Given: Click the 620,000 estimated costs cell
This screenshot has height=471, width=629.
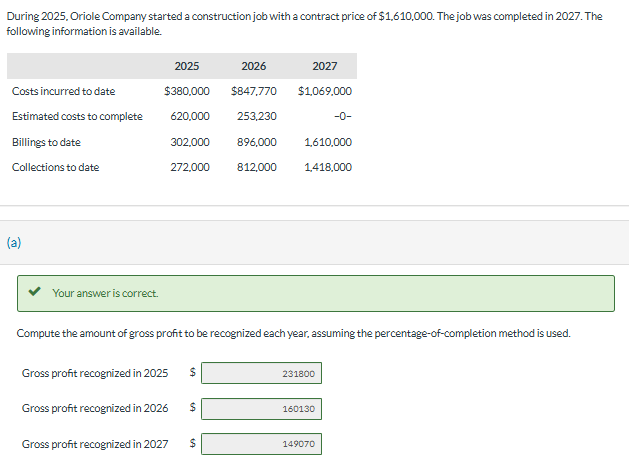Looking at the screenshot, I should 190,116.
